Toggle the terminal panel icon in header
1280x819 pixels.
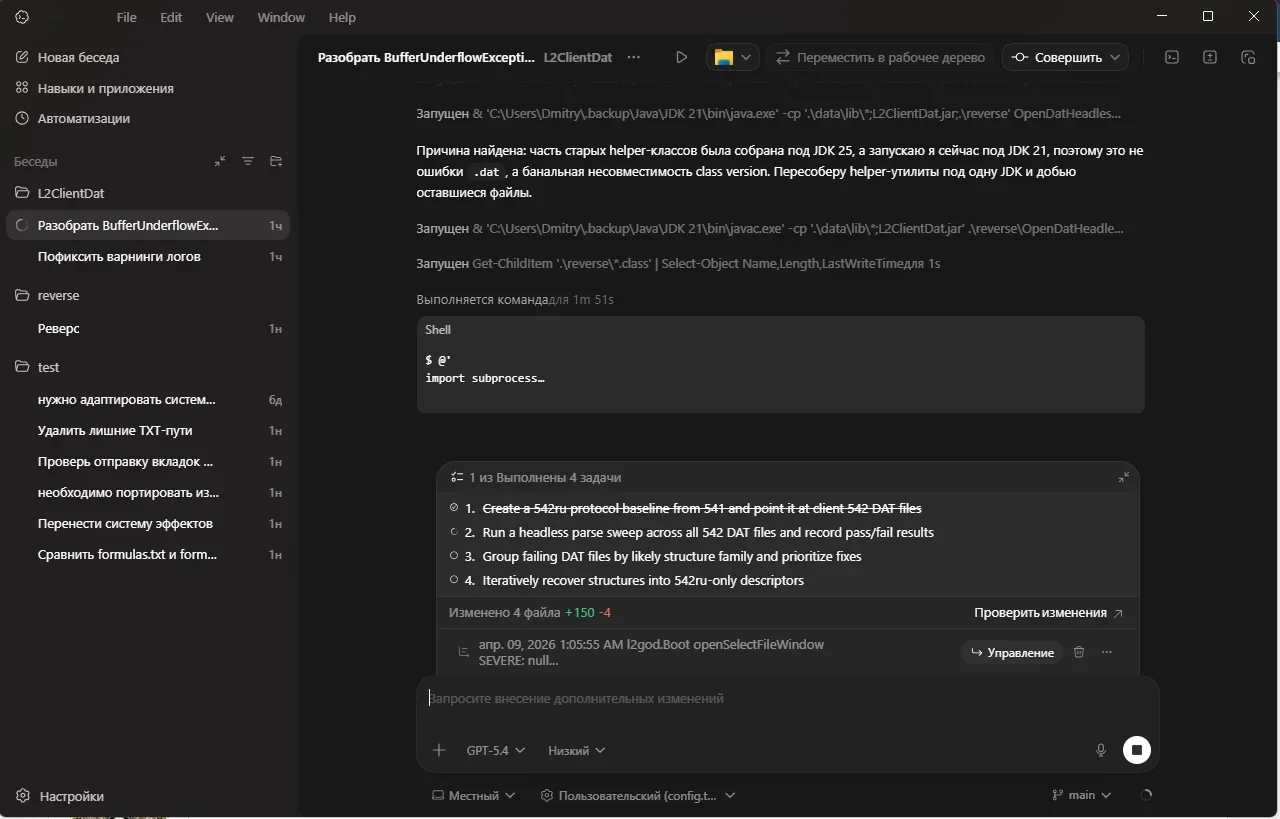pos(1172,58)
